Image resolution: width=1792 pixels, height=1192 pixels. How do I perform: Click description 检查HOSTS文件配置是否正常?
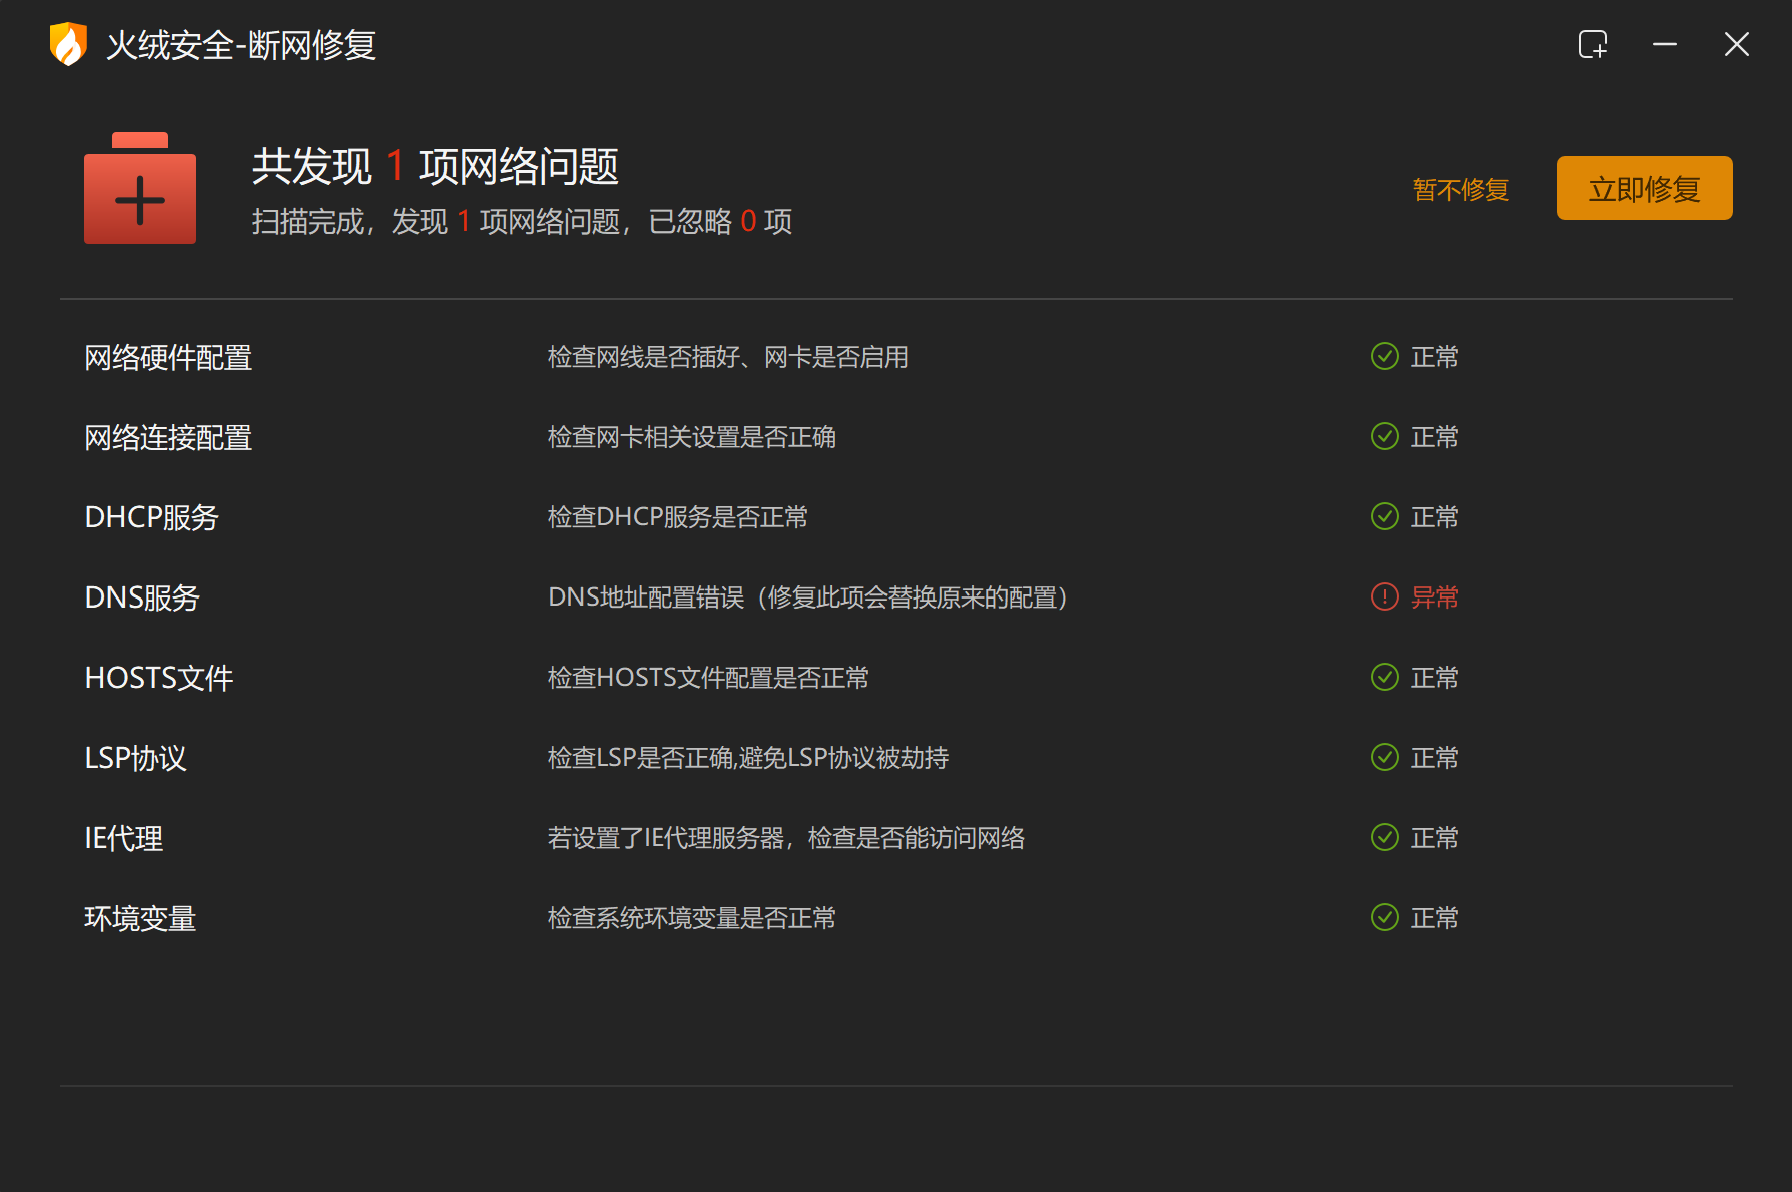point(708,678)
